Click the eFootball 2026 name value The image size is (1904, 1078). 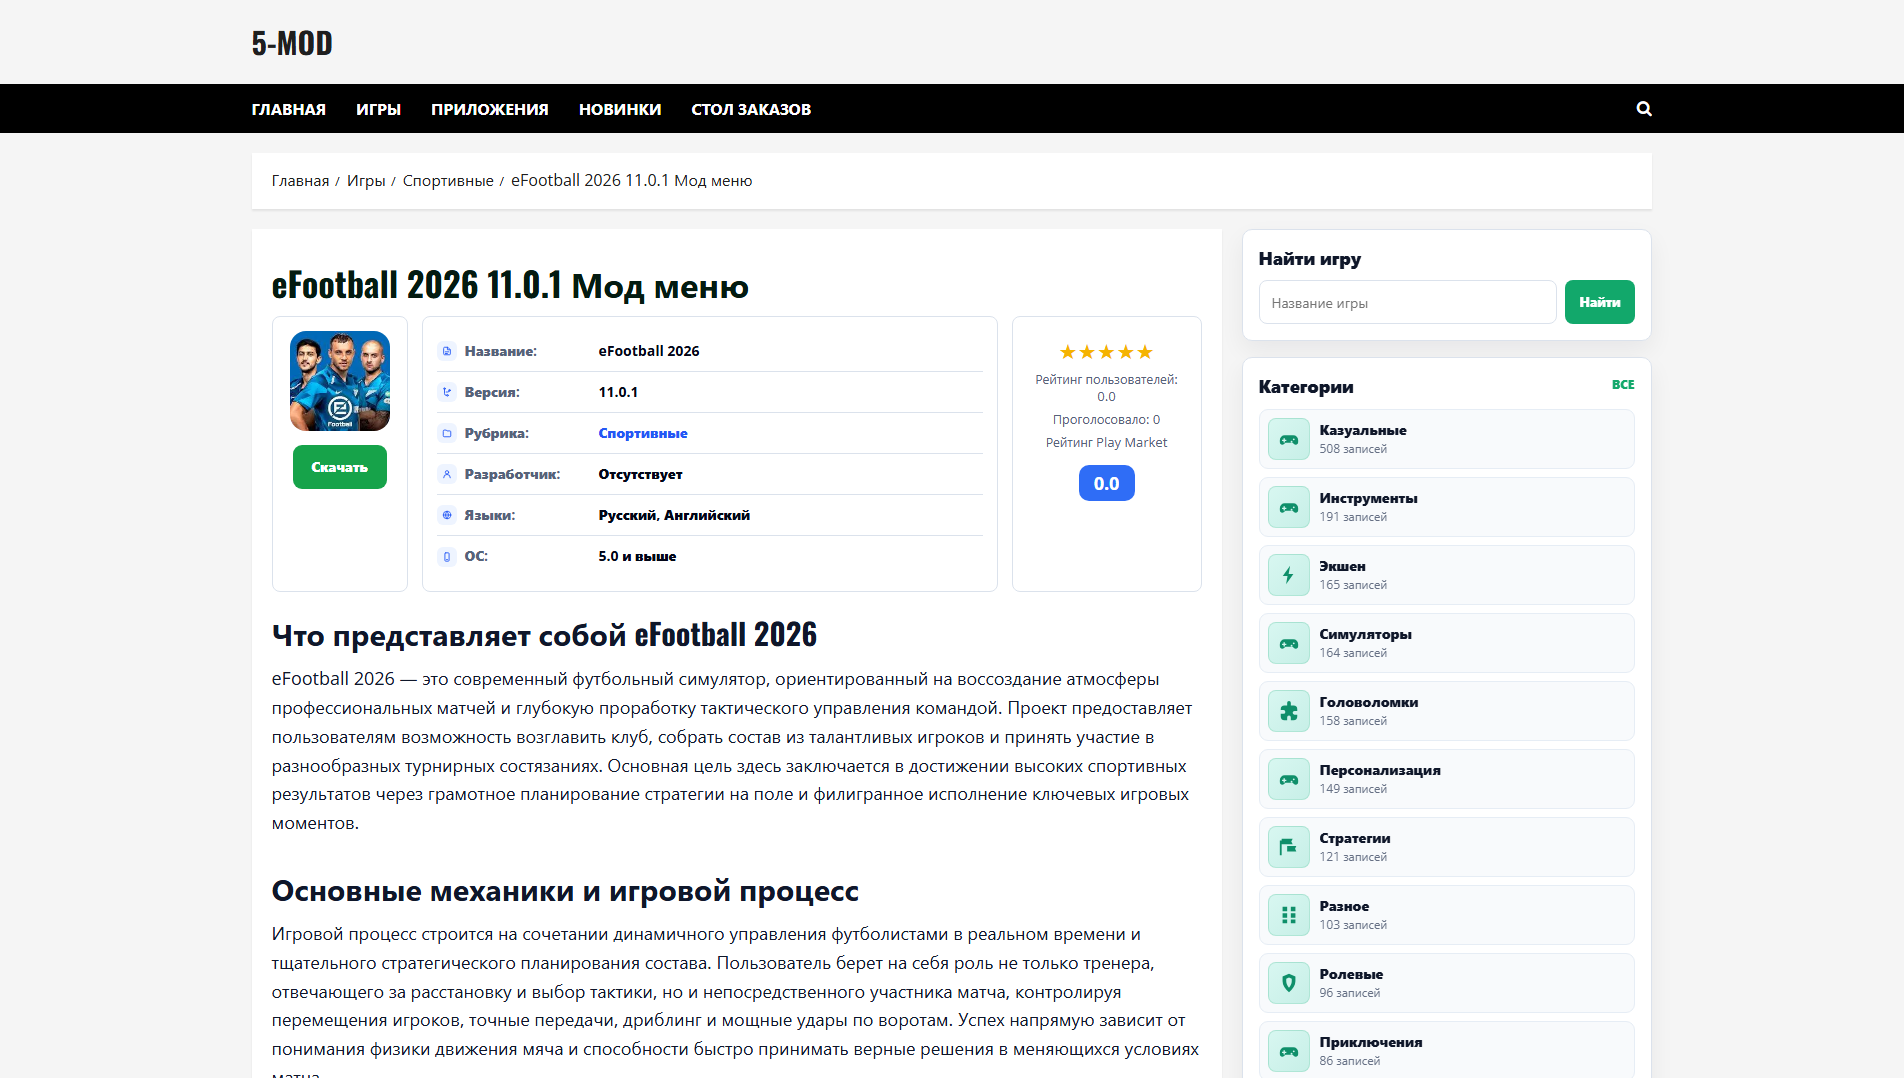point(649,352)
